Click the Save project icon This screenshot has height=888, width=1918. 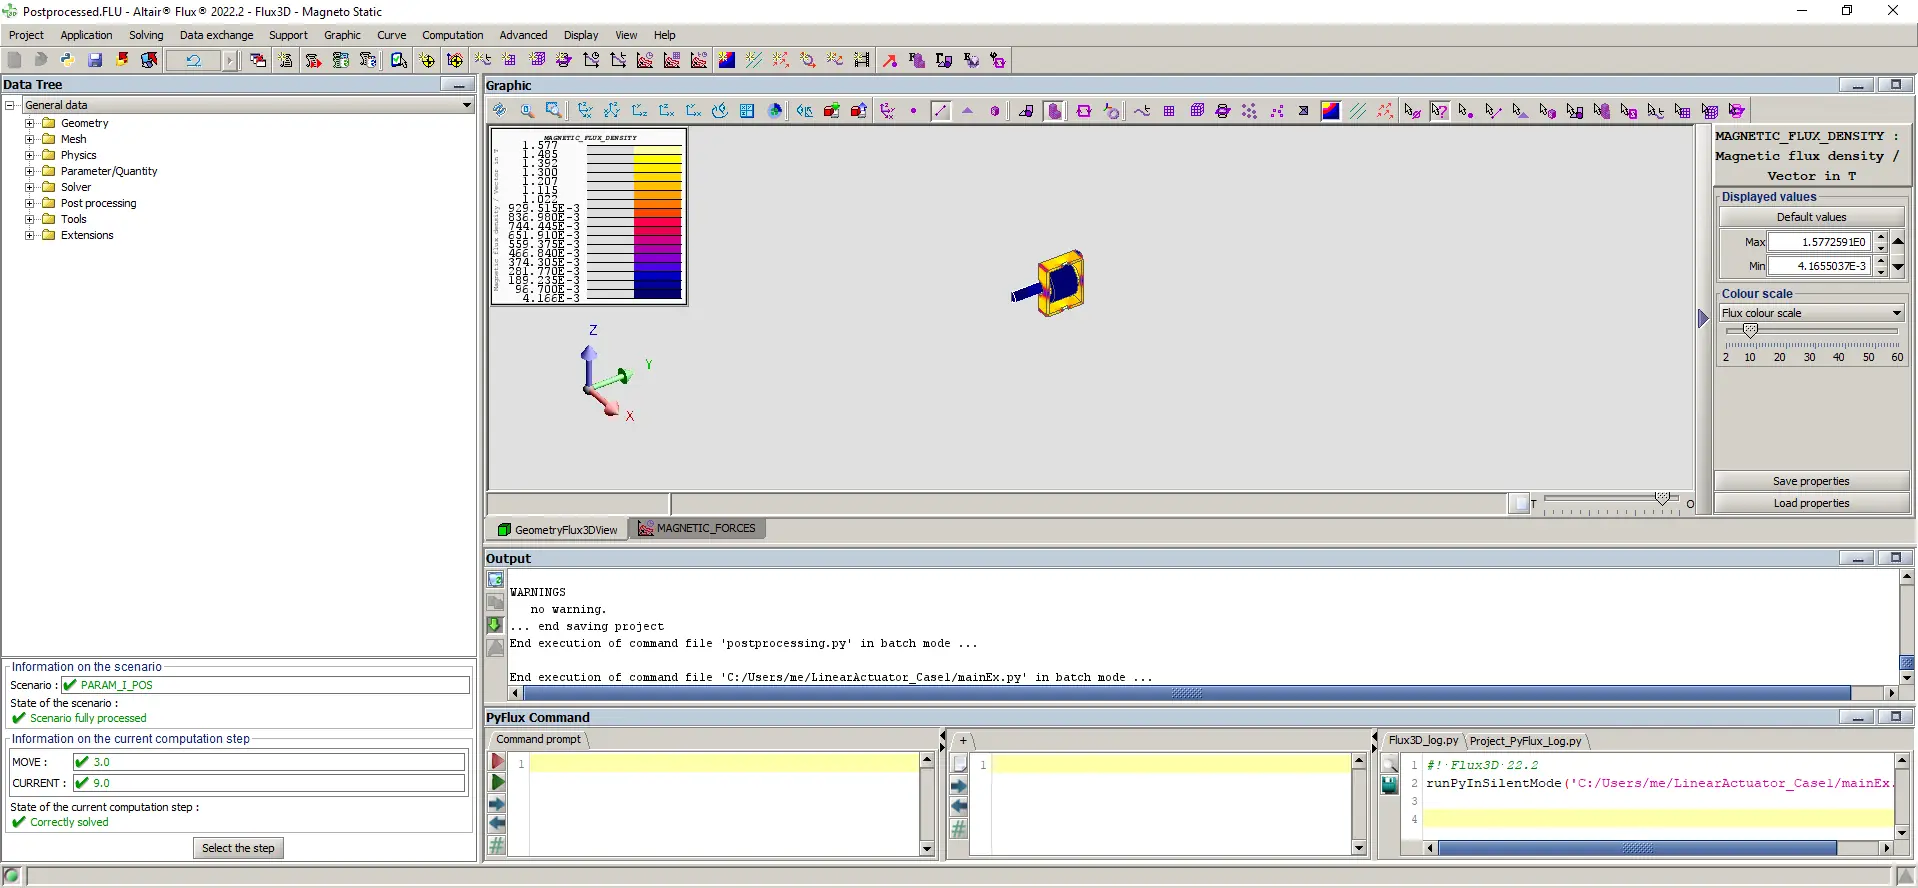tap(95, 60)
